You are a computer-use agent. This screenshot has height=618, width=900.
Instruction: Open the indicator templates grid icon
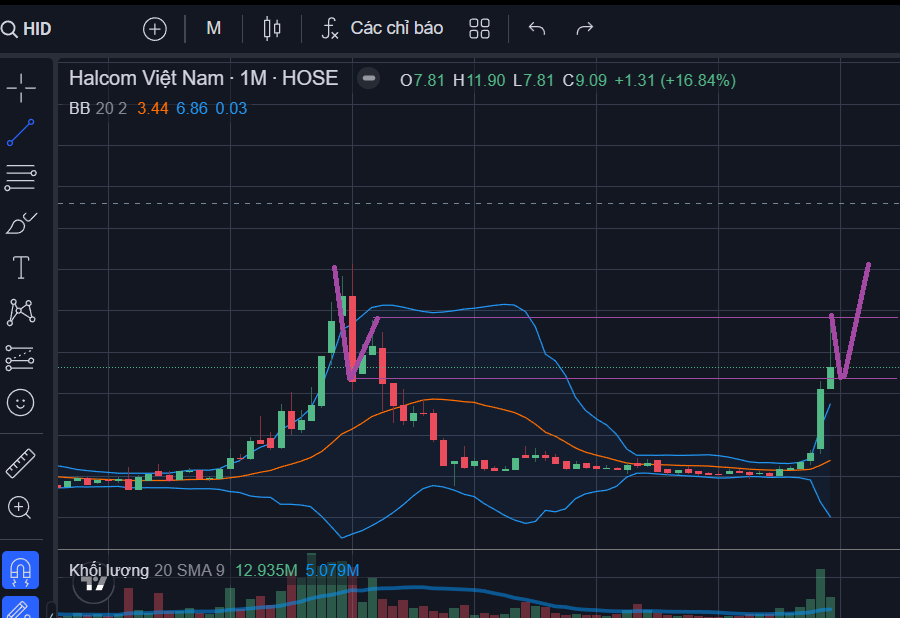pos(479,28)
